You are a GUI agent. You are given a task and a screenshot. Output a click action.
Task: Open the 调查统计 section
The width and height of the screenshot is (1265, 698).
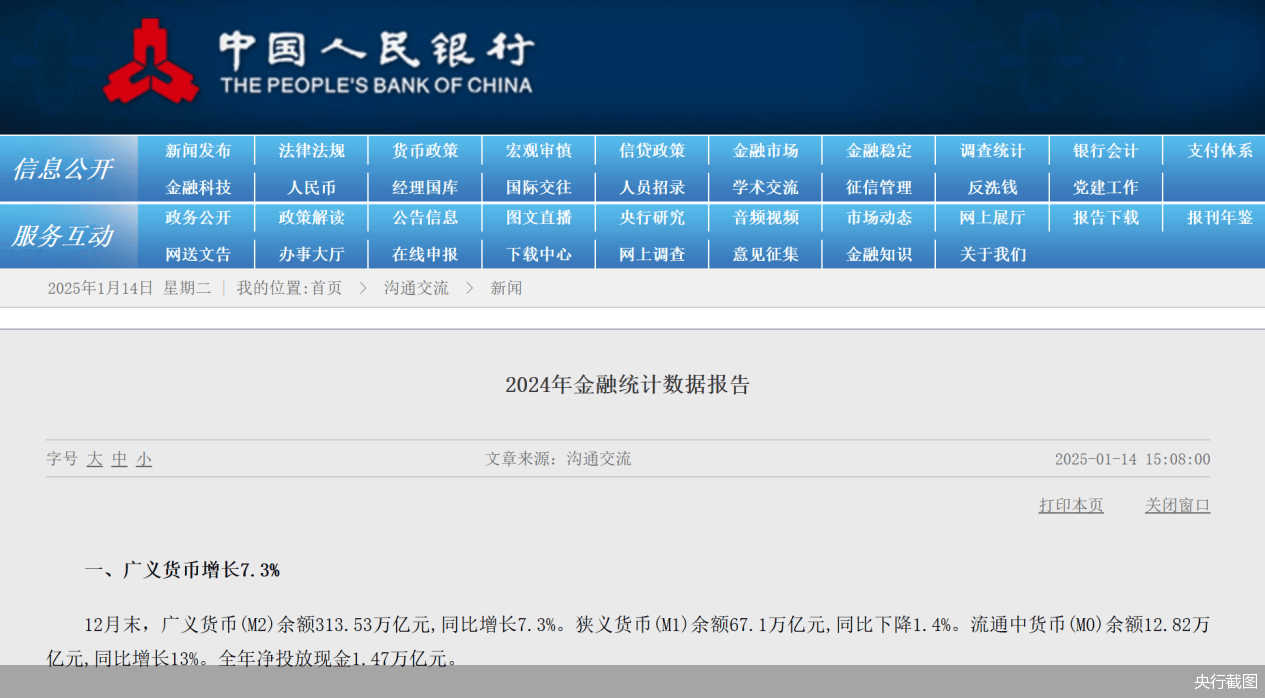pos(991,150)
